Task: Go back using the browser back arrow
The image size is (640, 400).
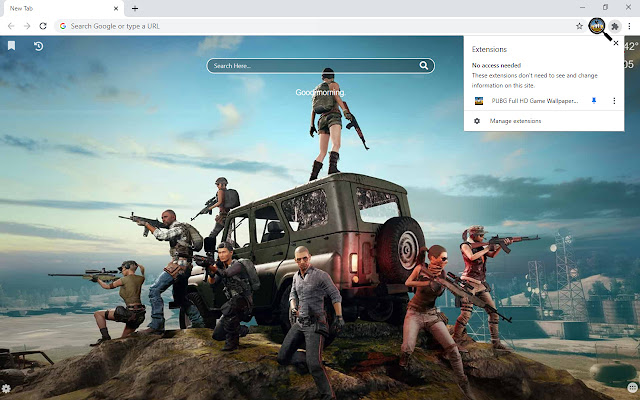Action: coord(11,26)
